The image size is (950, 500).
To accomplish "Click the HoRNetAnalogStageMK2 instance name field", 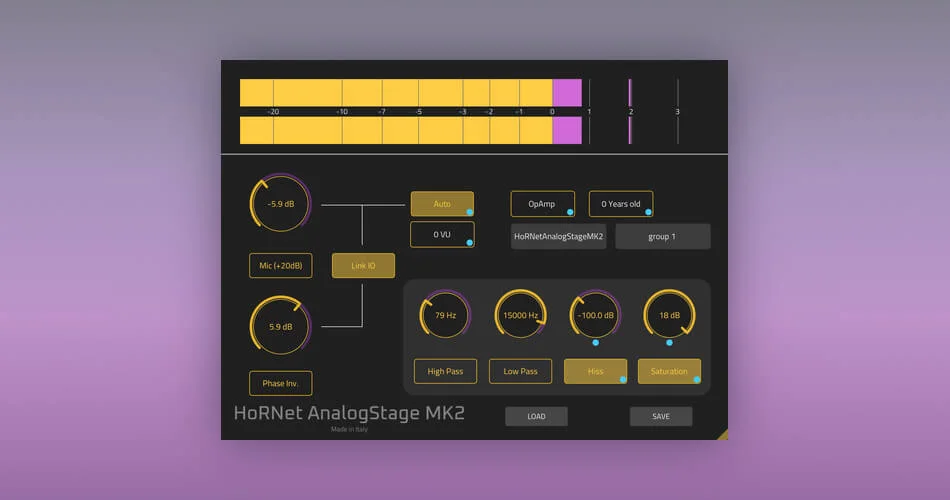I will point(559,236).
